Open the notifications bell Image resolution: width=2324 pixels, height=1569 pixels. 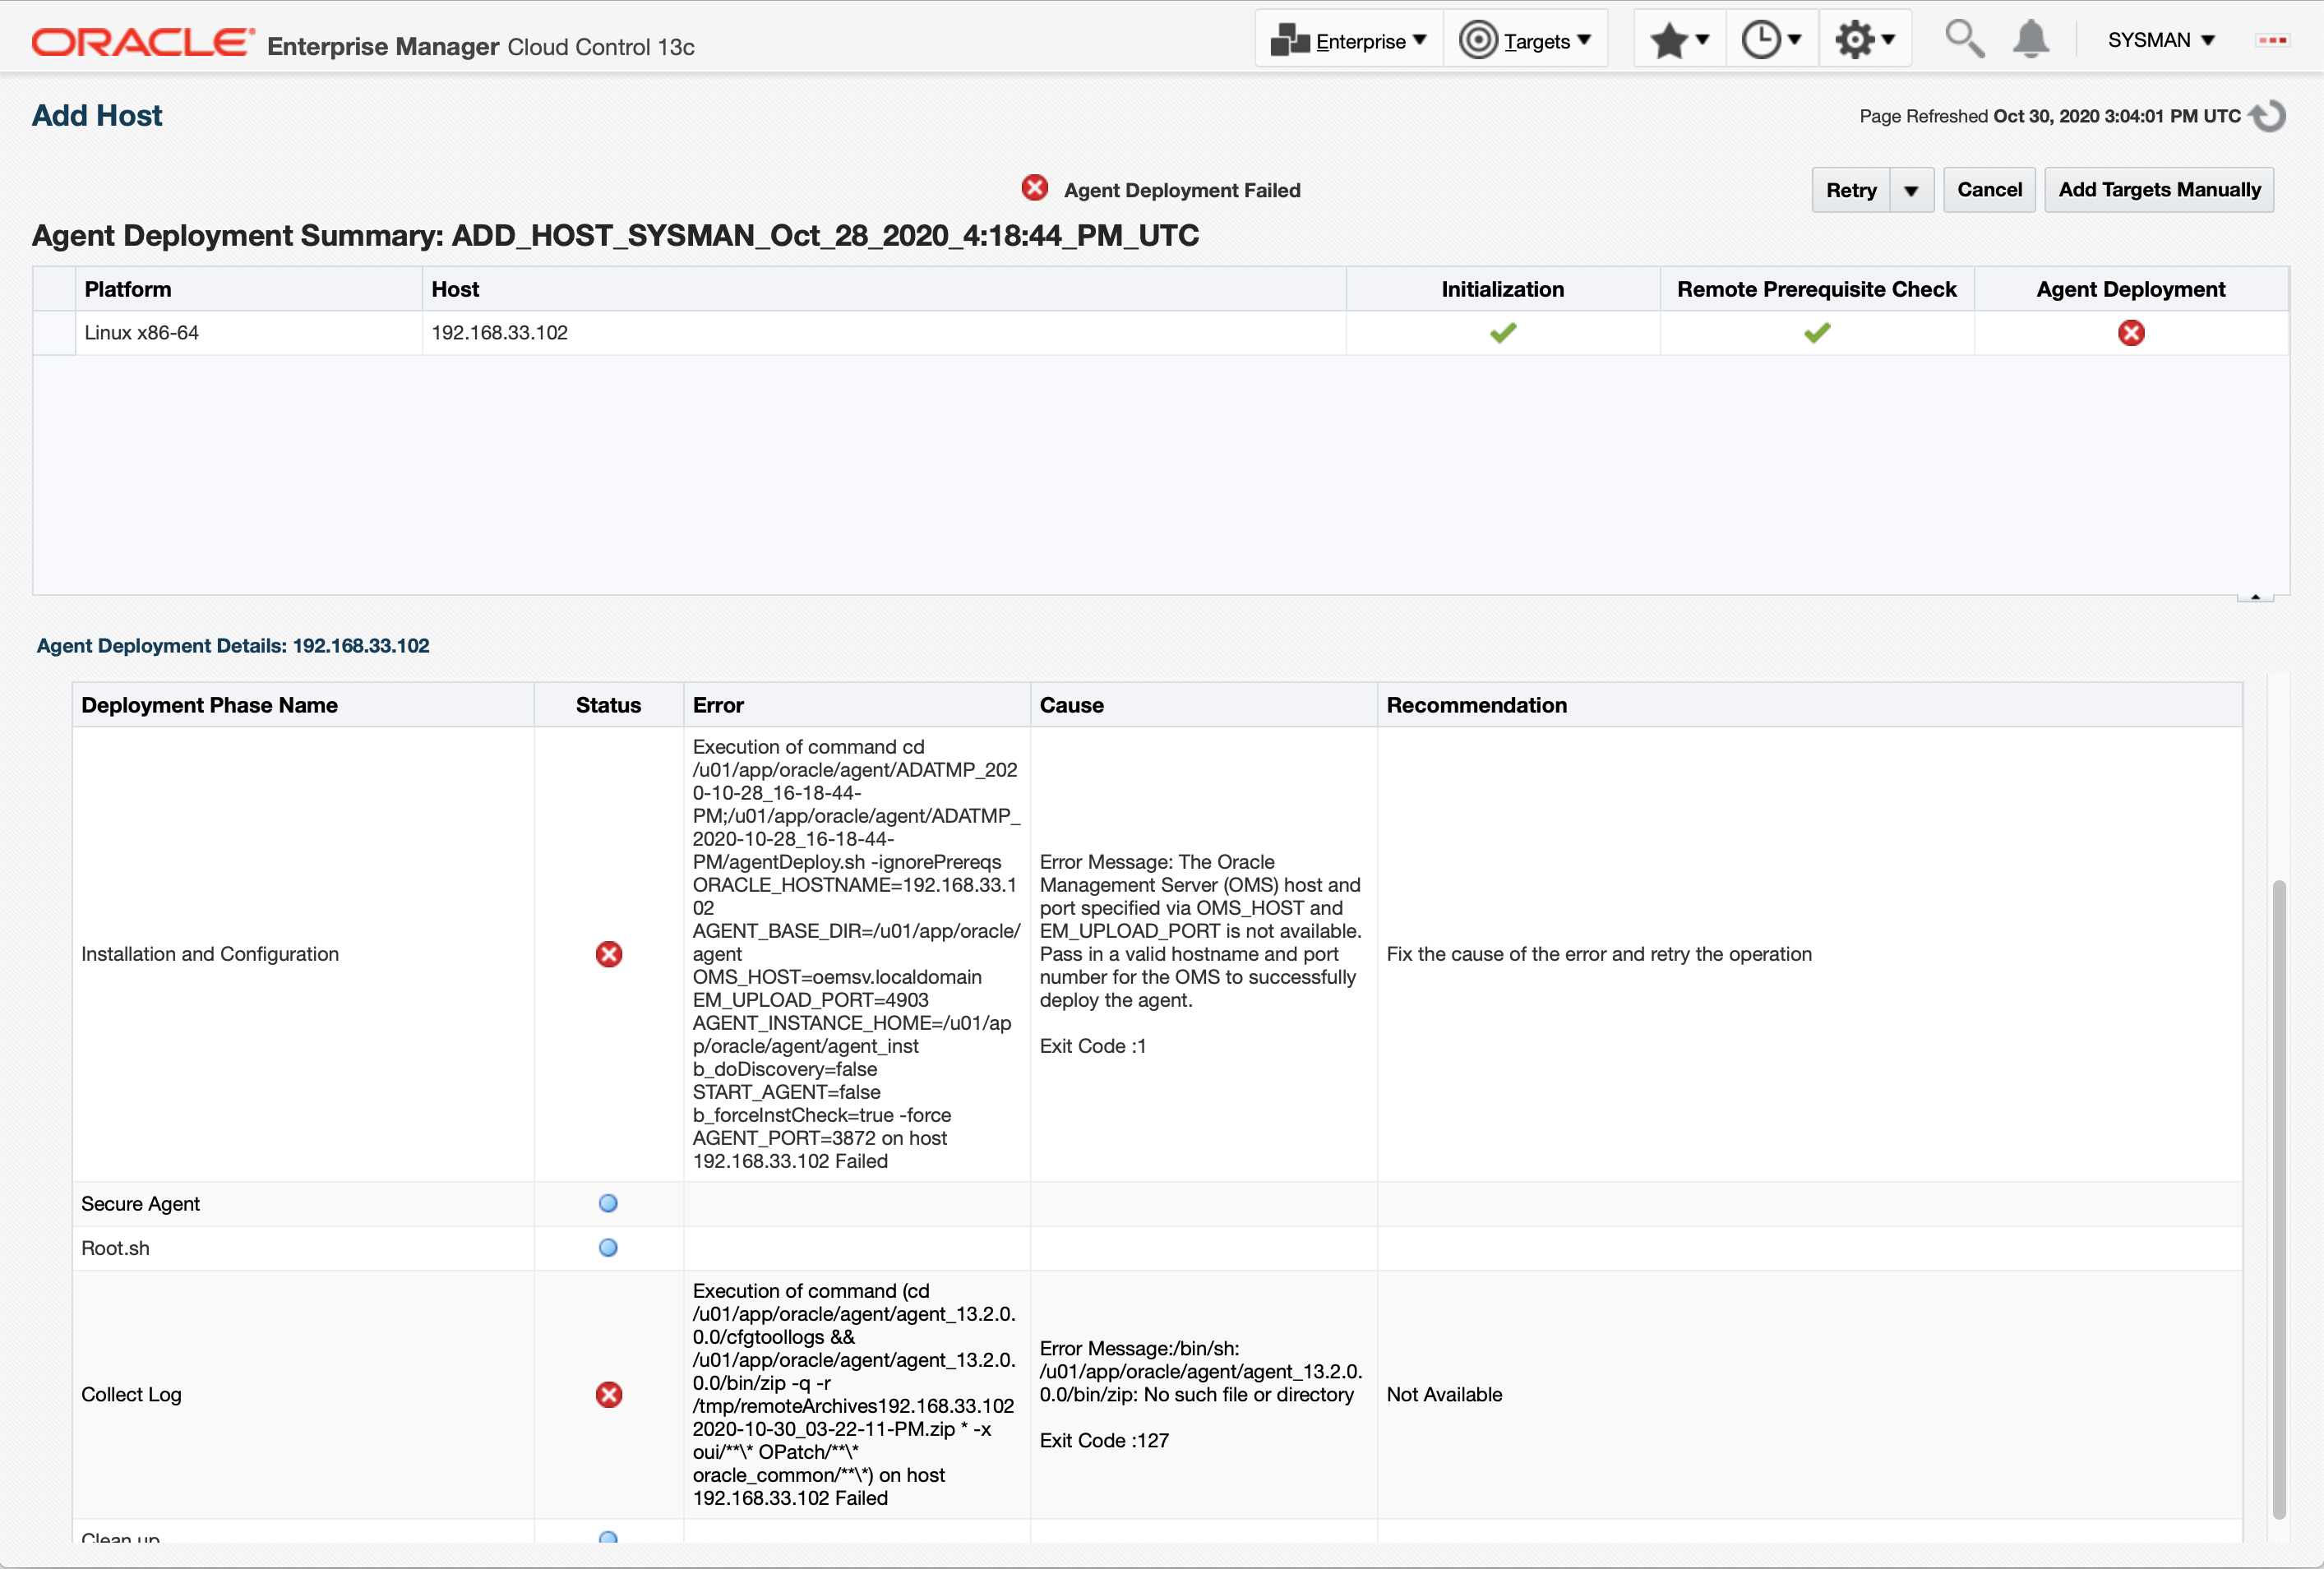pyautogui.click(x=2030, y=40)
